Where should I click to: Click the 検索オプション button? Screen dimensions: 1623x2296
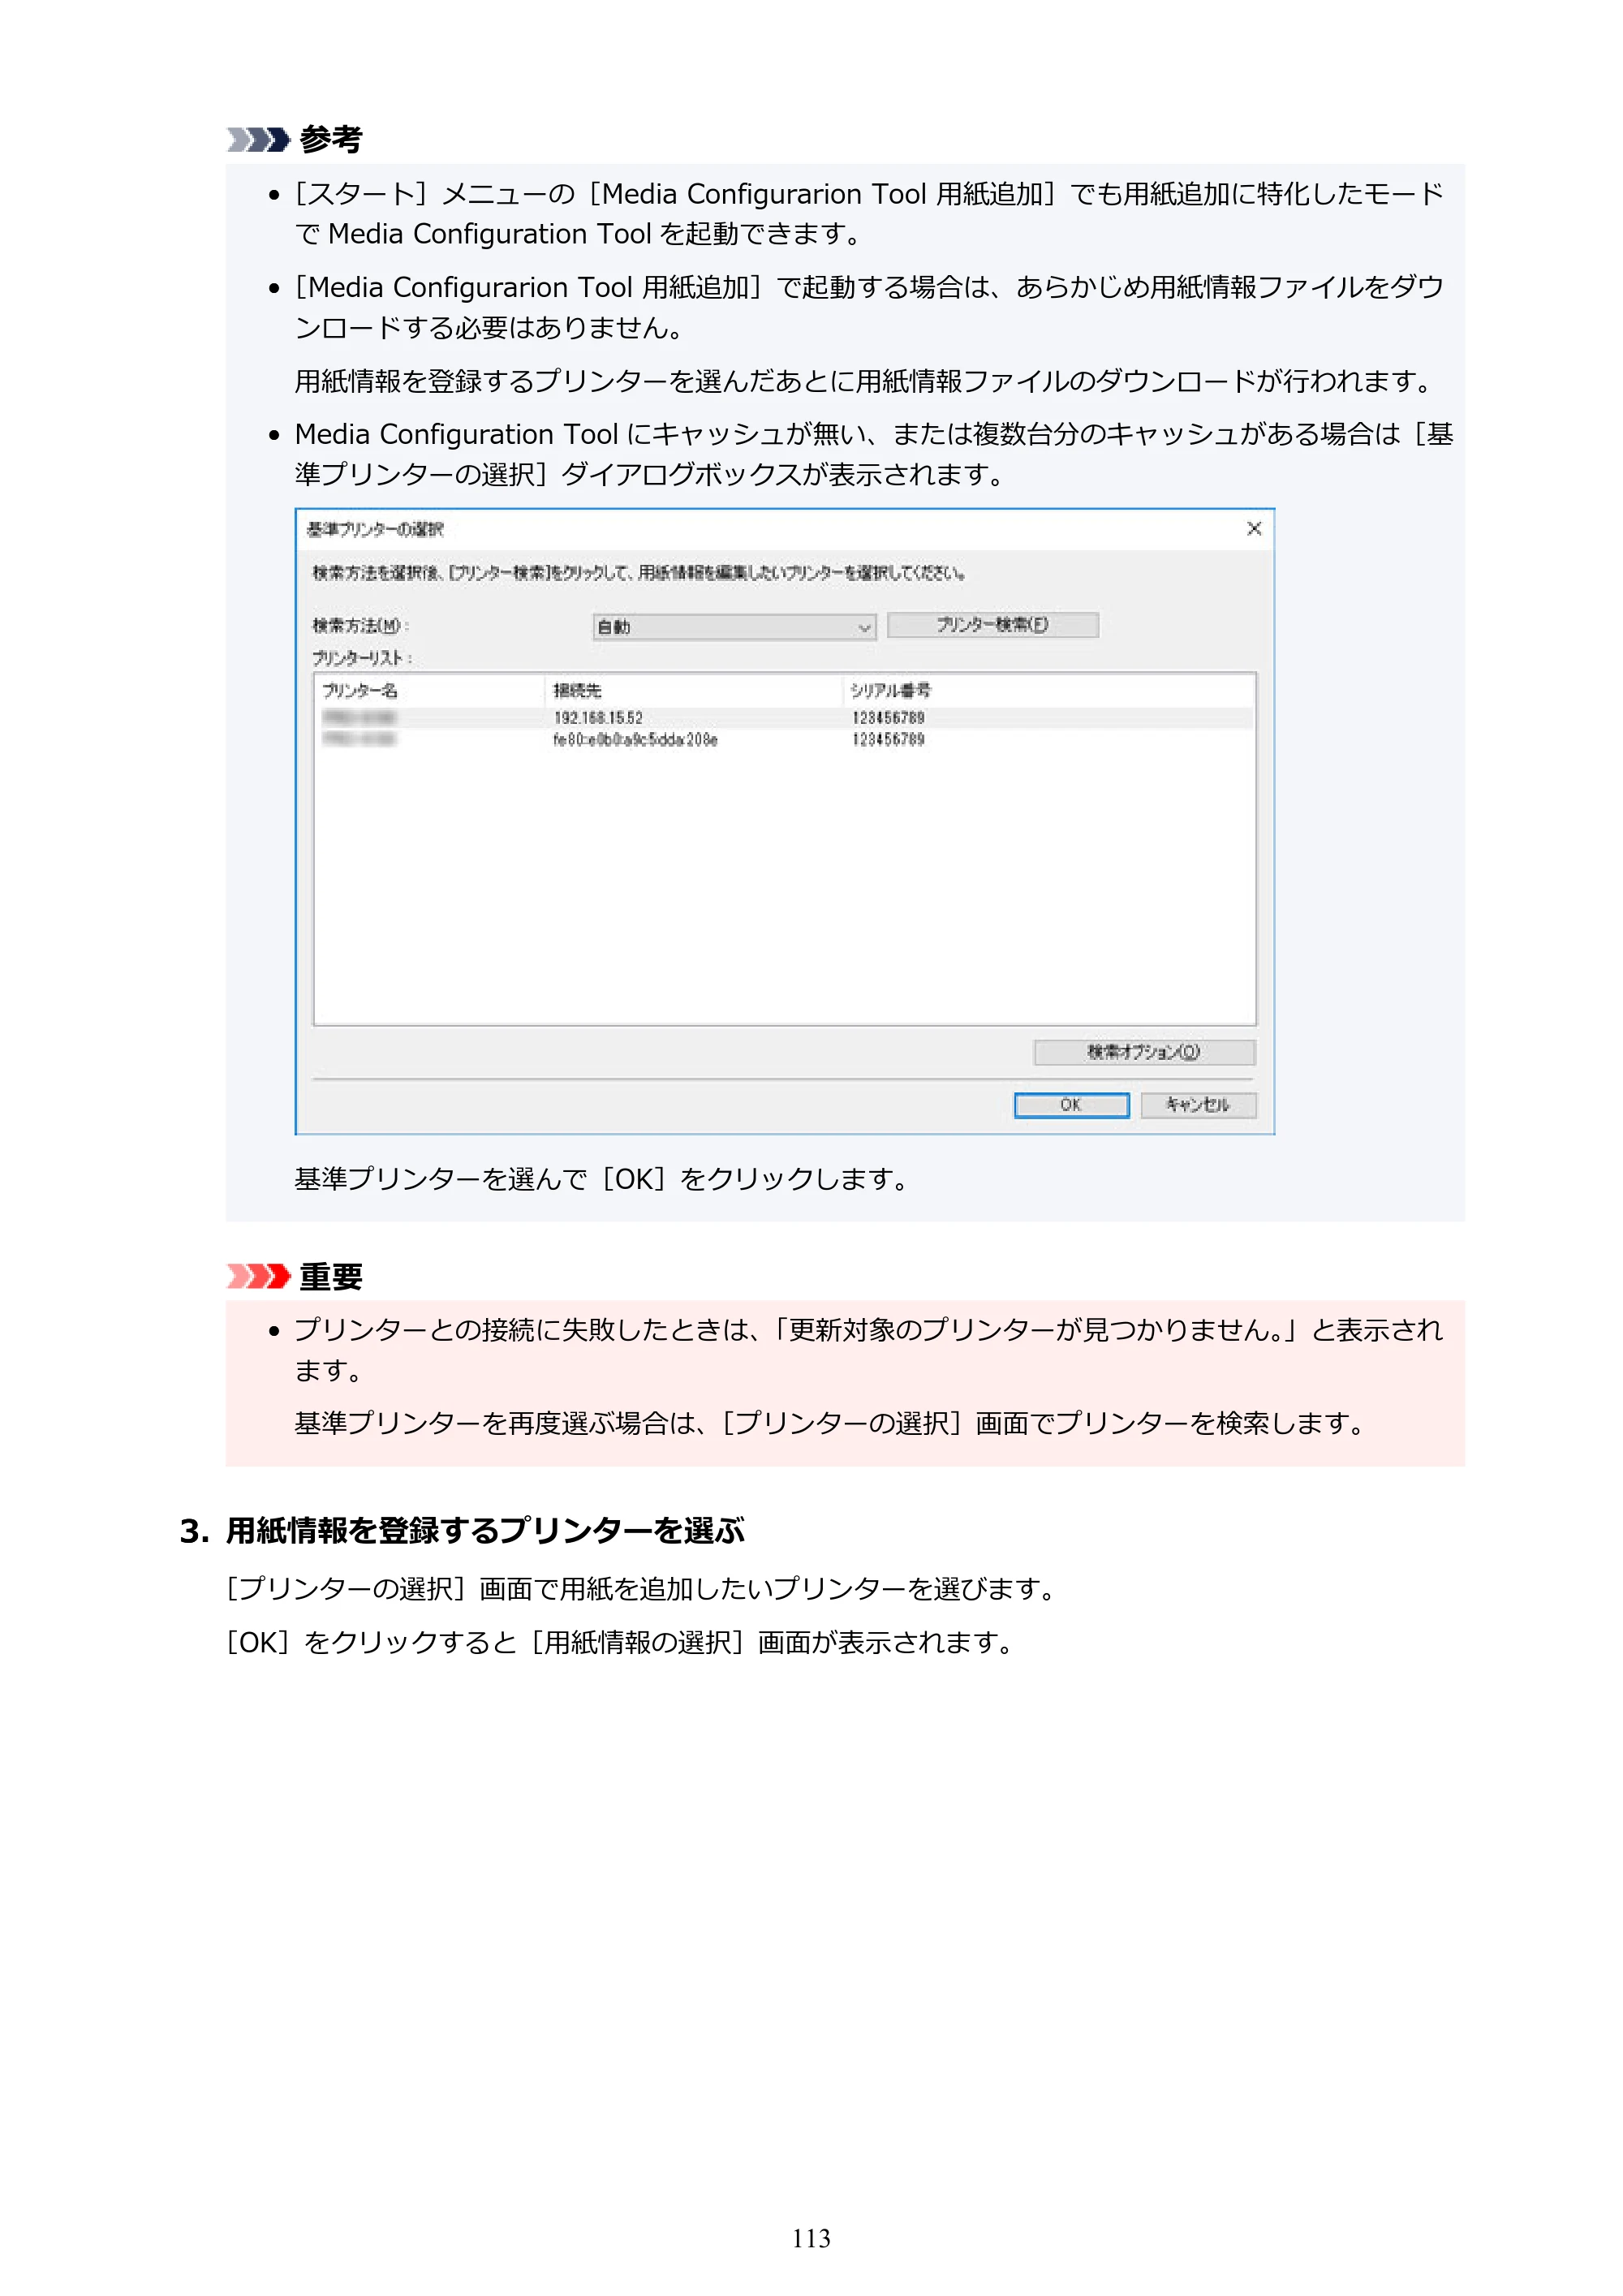click(x=1144, y=1052)
